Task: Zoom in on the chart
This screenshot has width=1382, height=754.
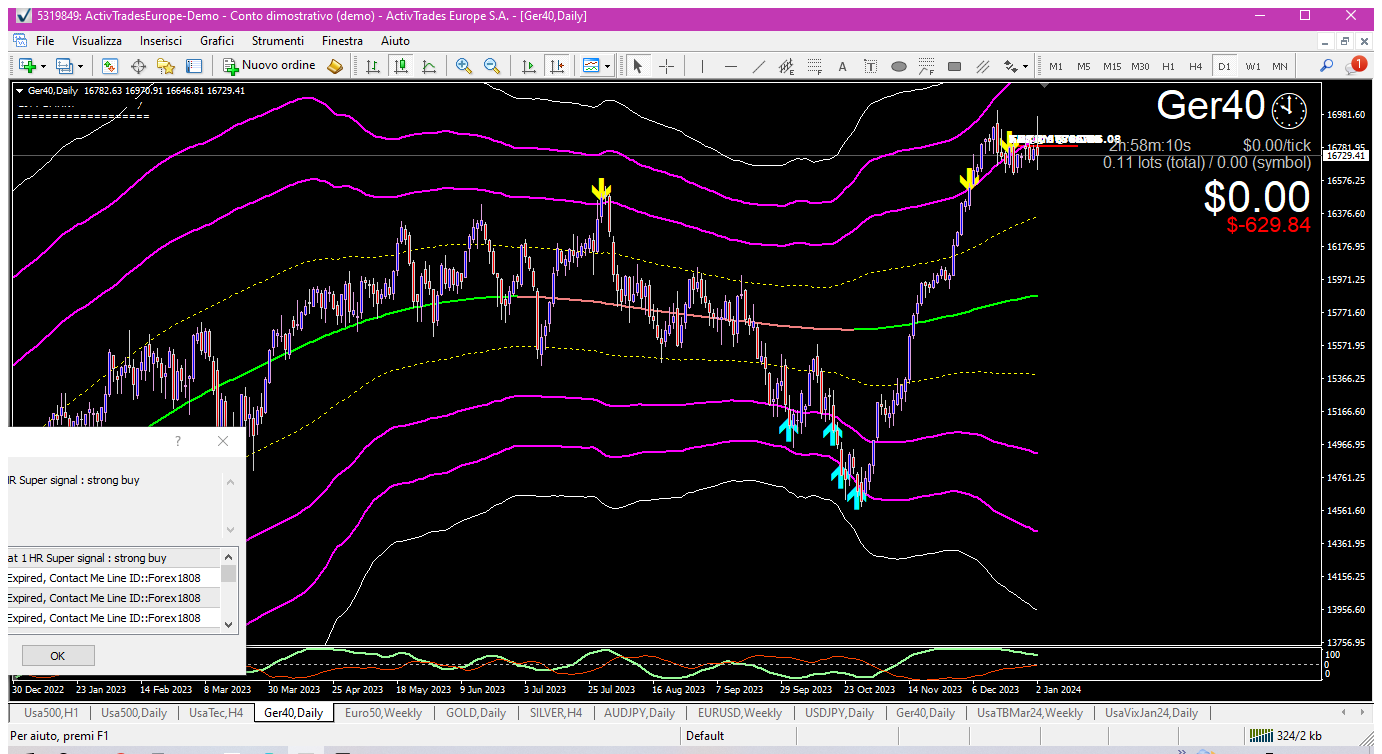Action: point(464,66)
